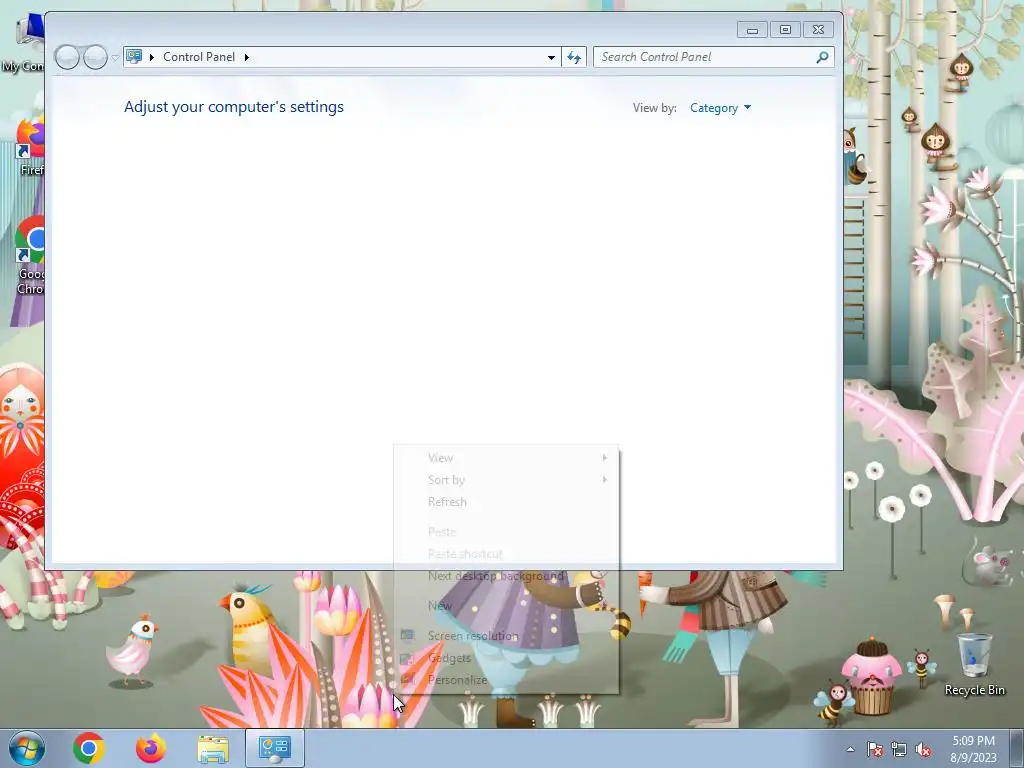Select Next desktop background menu entry
Screen dimensions: 1024x768
click(506, 576)
